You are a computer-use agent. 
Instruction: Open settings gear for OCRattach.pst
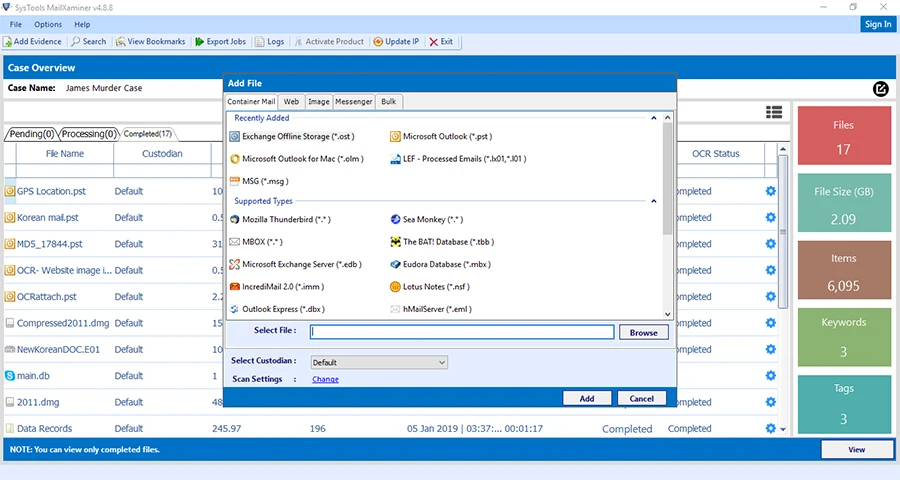(x=770, y=296)
